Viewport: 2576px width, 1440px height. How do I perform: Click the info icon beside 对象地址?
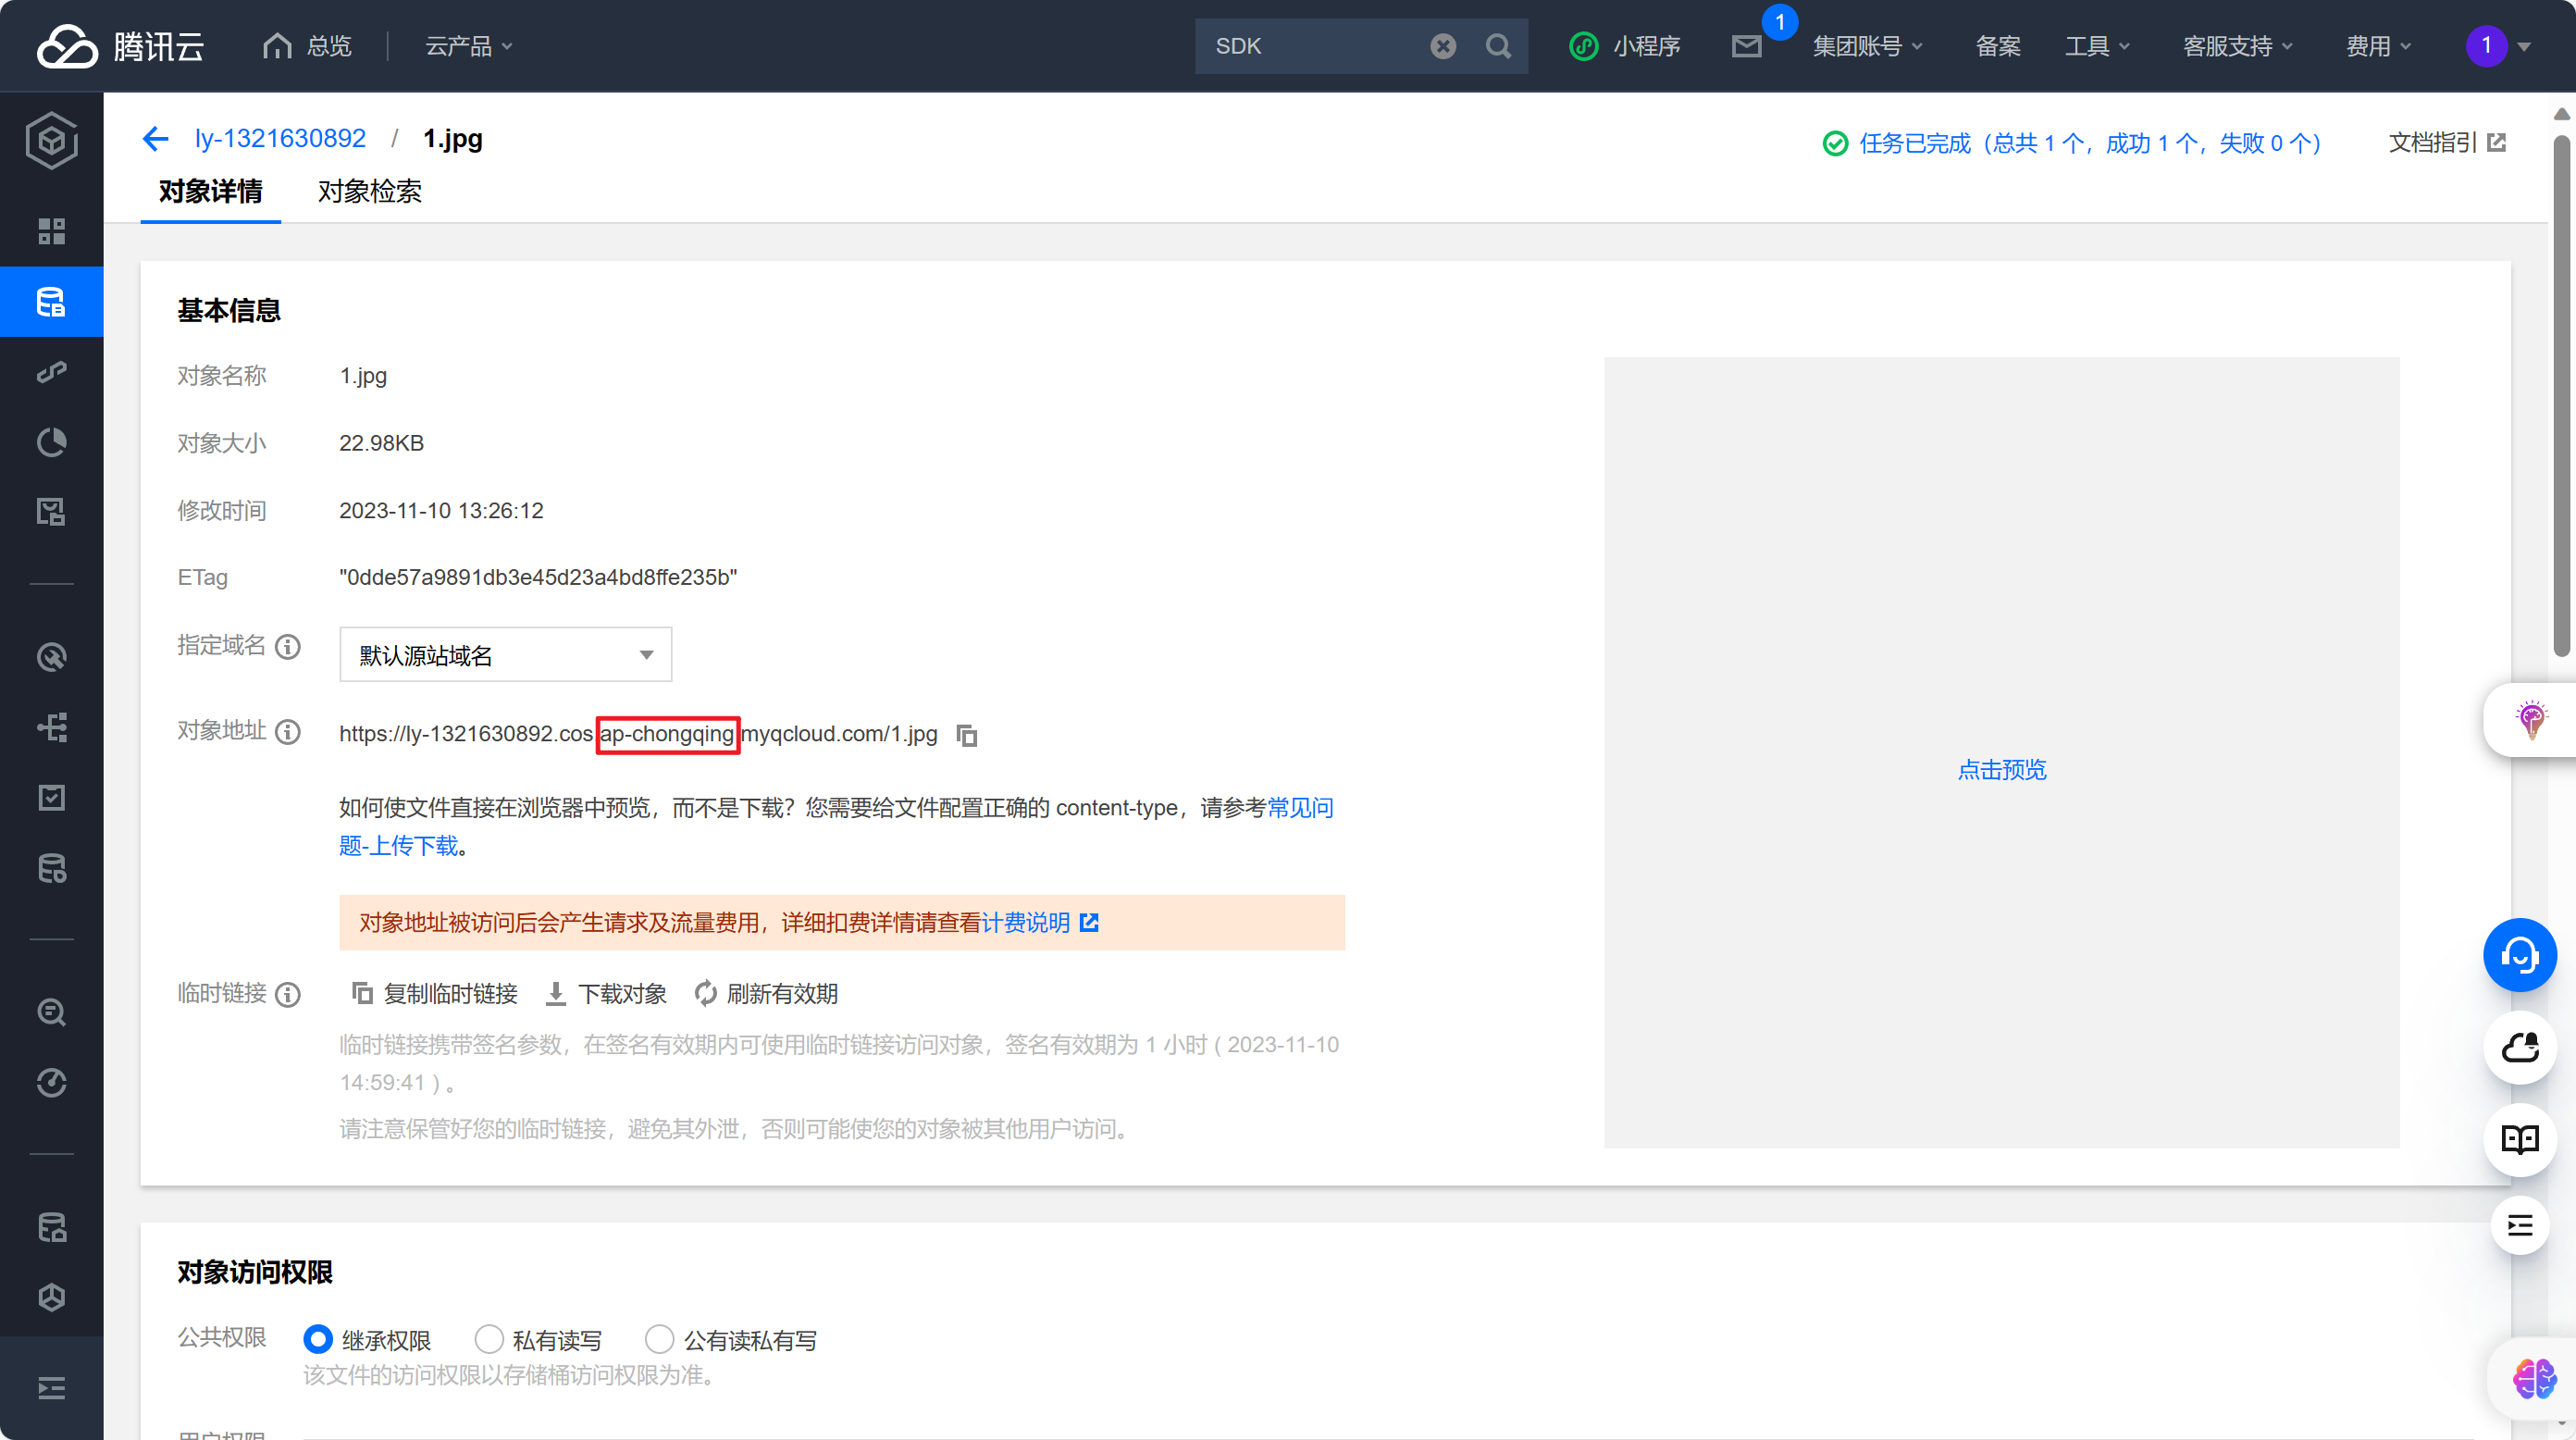tap(288, 732)
